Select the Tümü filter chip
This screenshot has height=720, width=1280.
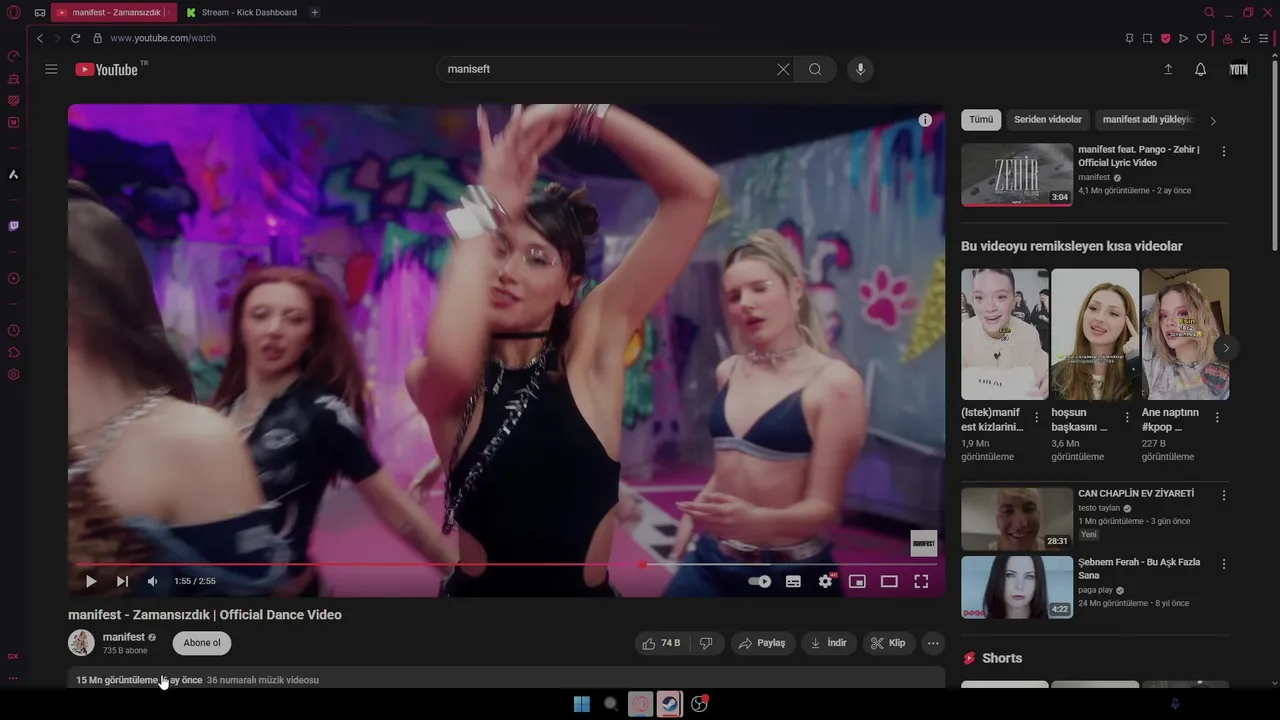[981, 120]
